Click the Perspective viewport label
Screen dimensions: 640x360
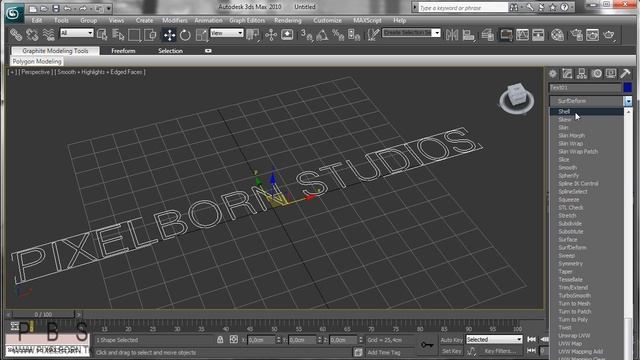coord(35,72)
